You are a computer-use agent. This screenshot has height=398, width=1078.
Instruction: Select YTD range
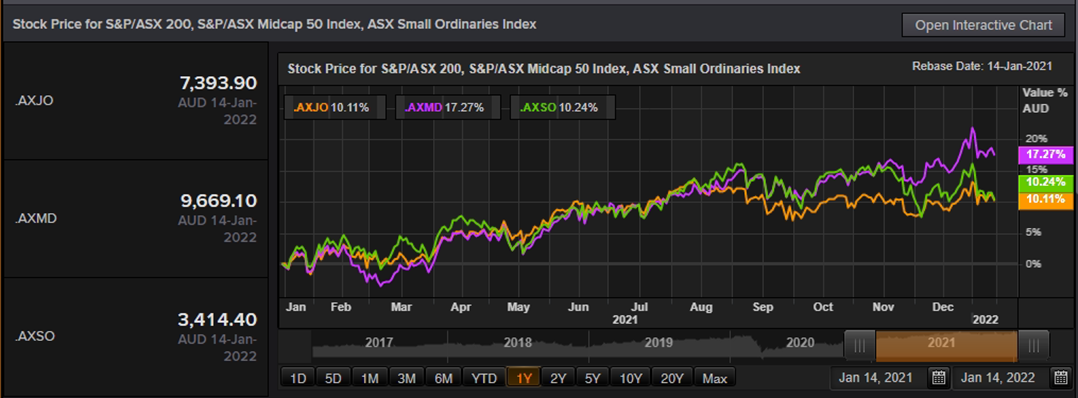pos(484,378)
